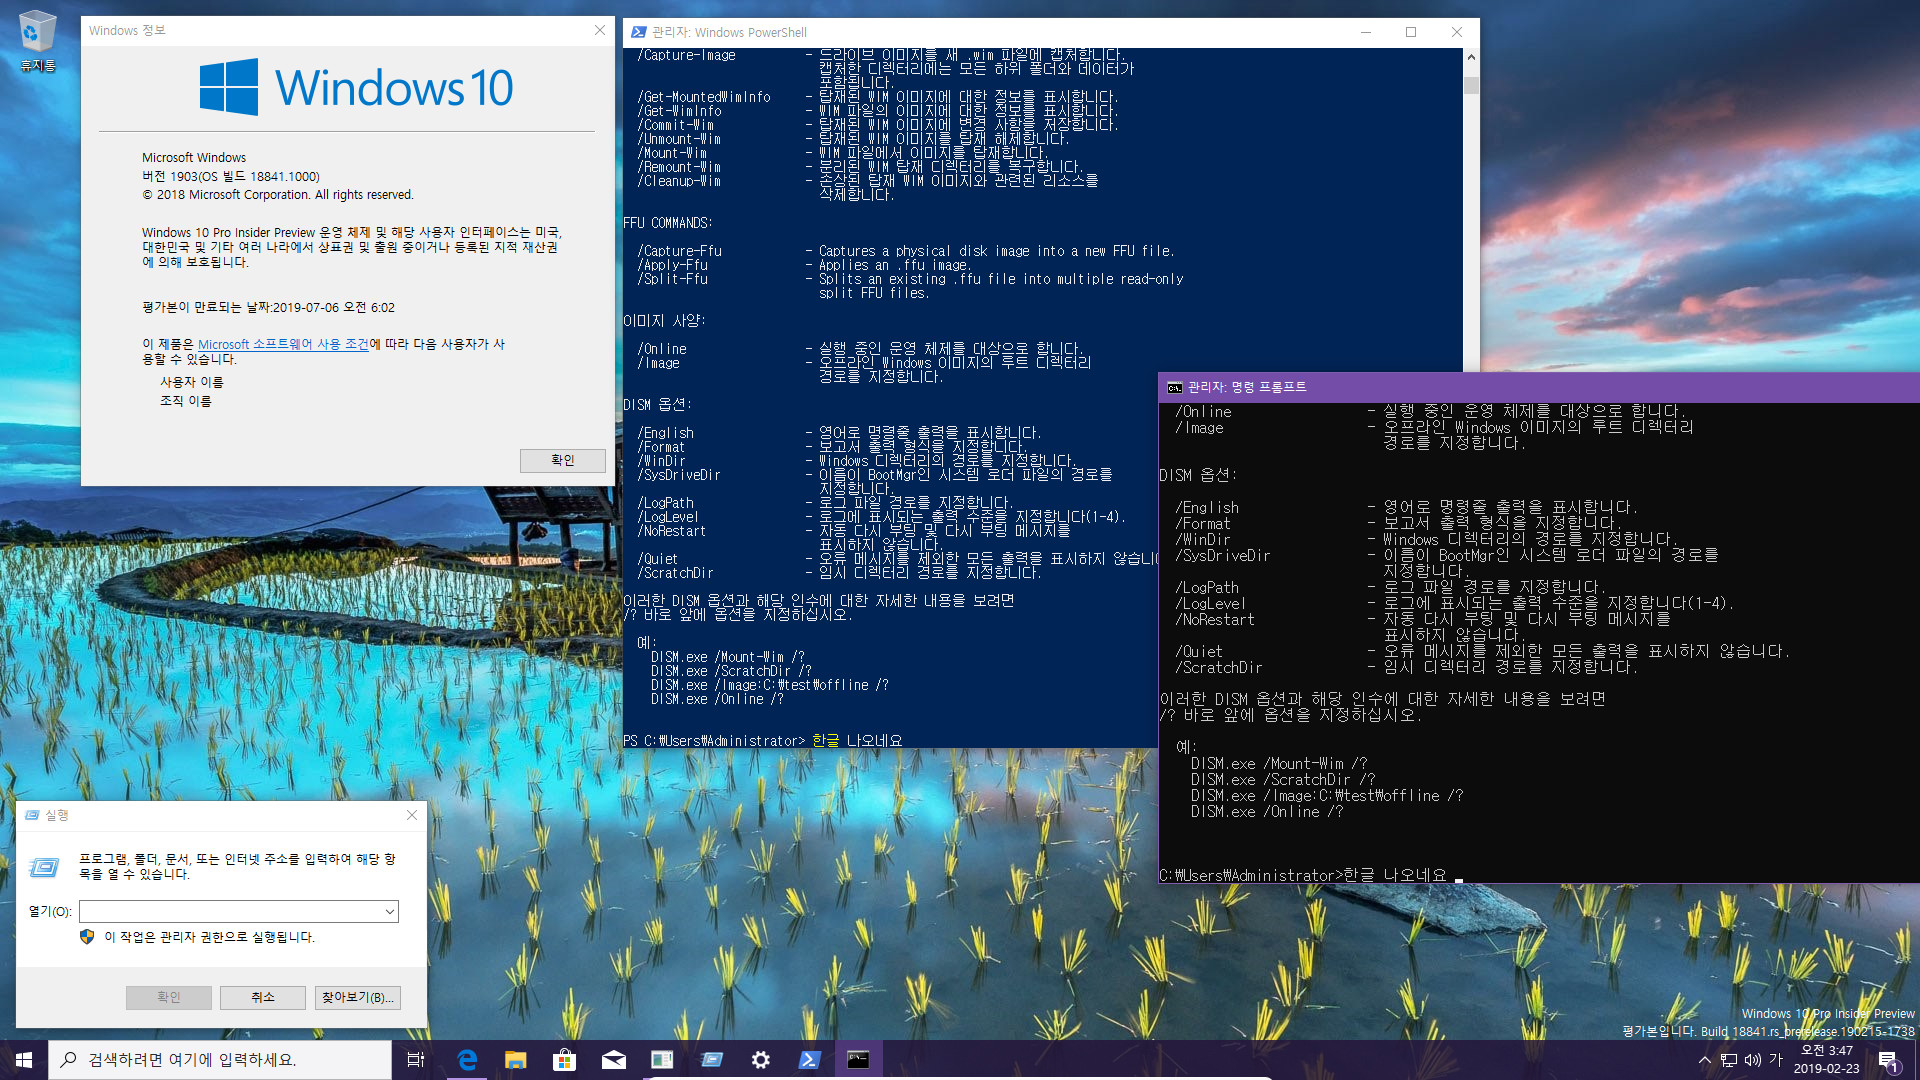Open the Recycle Bin desktop icon
The height and width of the screenshot is (1080, 1920).
click(x=37, y=41)
